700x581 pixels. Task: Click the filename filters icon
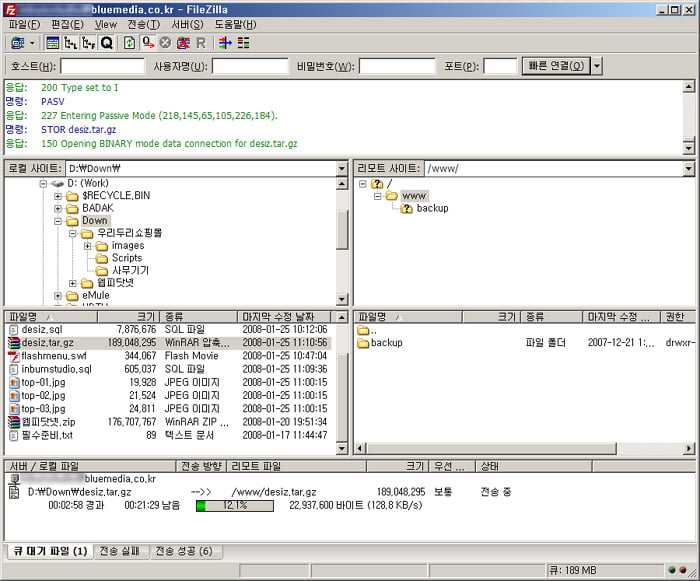[x=244, y=43]
